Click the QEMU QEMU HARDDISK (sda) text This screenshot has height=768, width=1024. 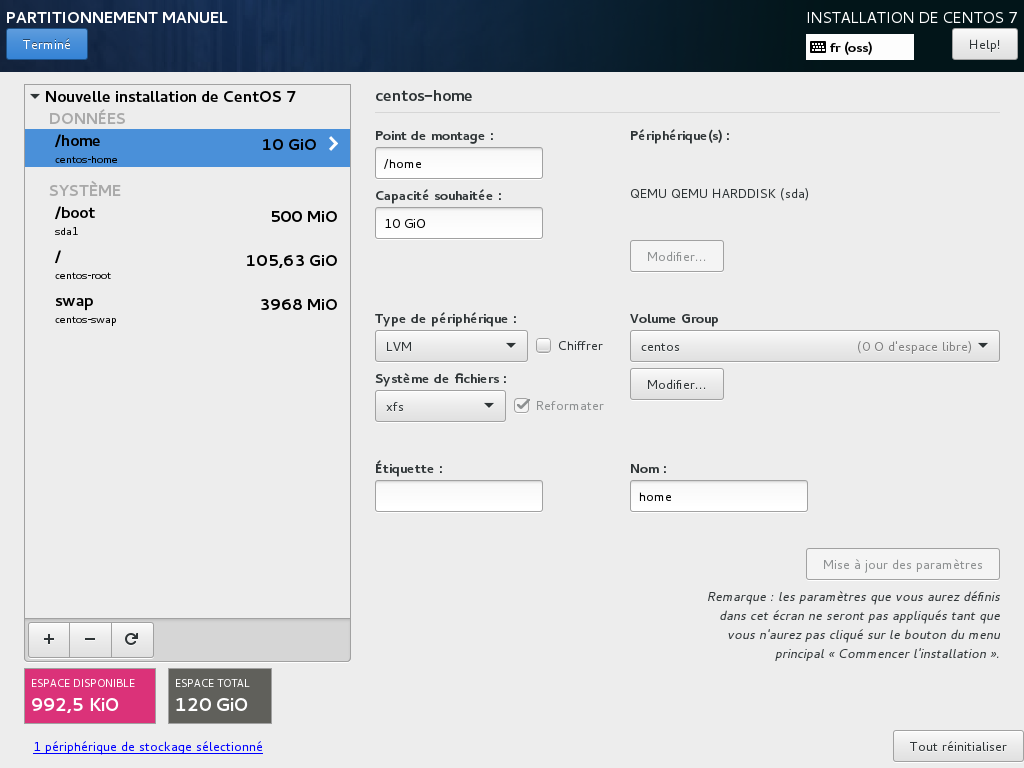pyautogui.click(x=719, y=194)
